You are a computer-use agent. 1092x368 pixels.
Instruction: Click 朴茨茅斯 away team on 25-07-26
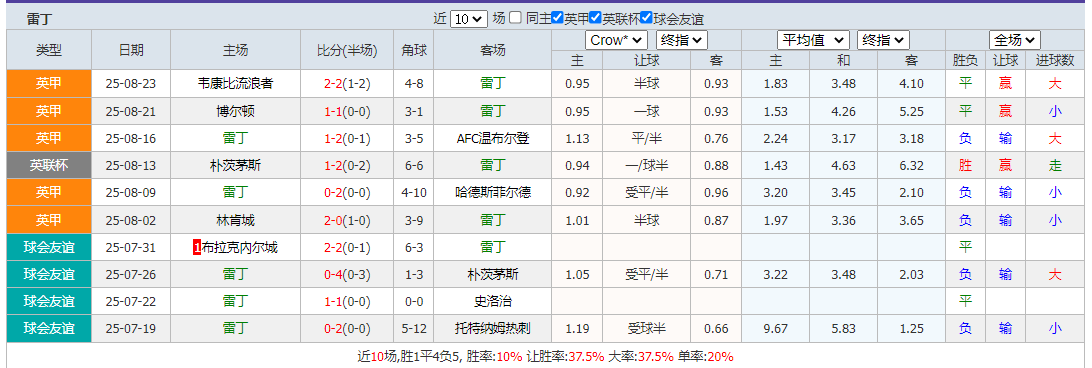point(493,275)
